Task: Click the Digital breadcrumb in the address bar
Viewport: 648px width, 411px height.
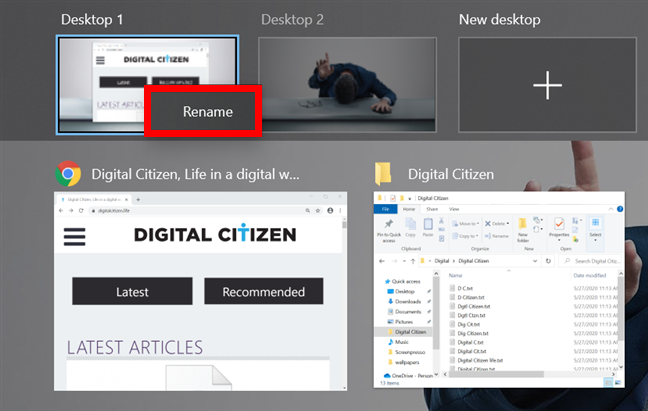Action: pyautogui.click(x=441, y=261)
